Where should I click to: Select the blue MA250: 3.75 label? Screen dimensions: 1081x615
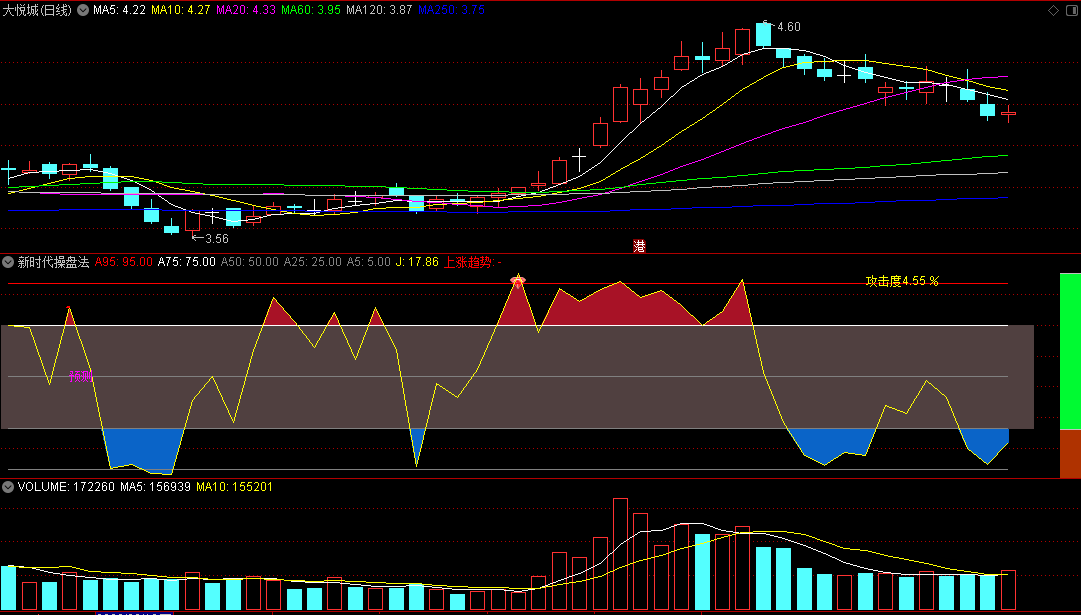click(x=451, y=10)
